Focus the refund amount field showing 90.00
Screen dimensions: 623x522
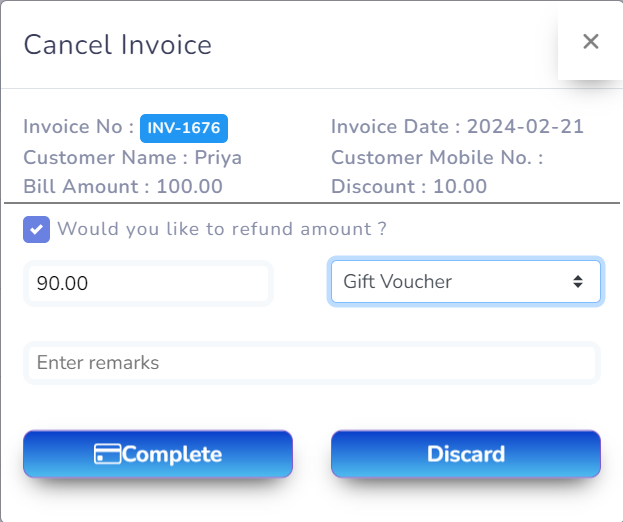pyautogui.click(x=148, y=283)
